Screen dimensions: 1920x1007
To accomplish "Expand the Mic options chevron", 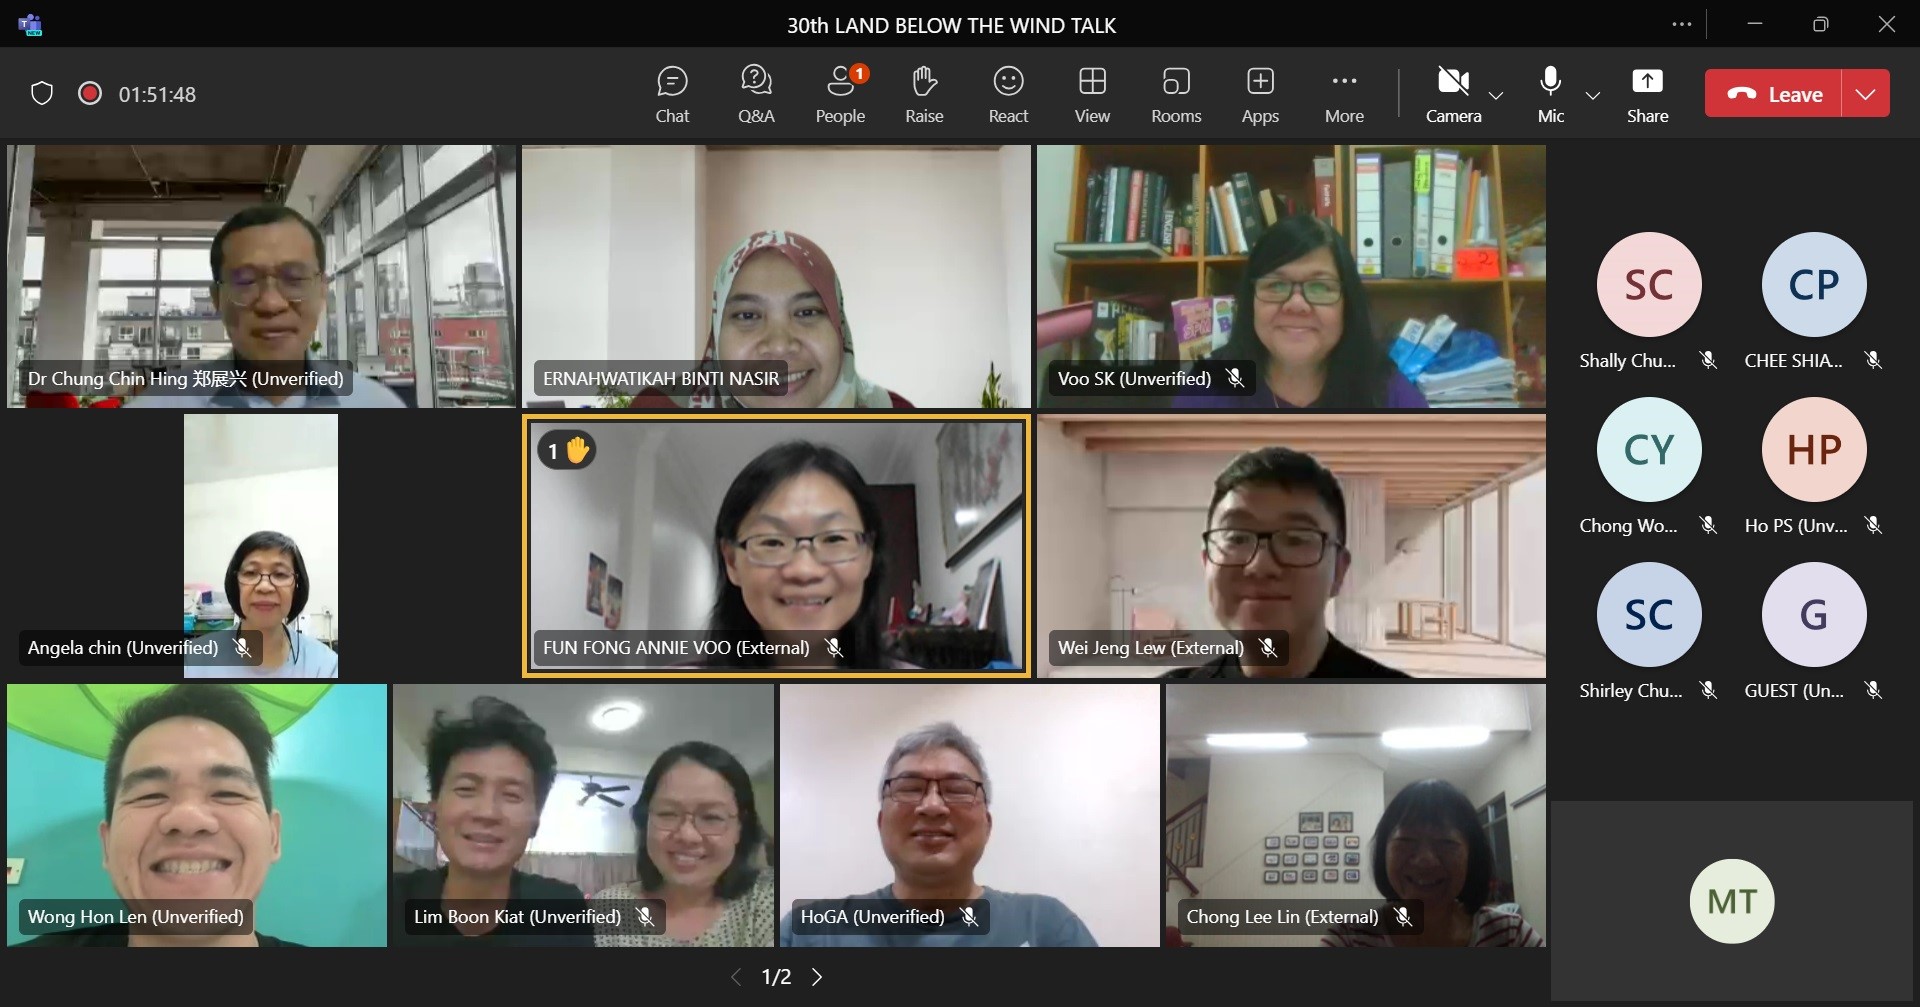I will (x=1593, y=96).
